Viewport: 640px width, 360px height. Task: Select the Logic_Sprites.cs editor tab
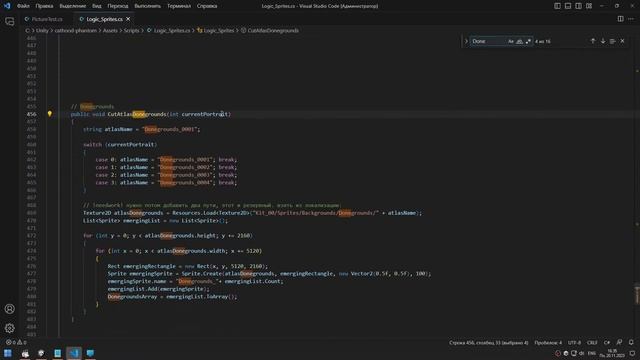point(104,19)
